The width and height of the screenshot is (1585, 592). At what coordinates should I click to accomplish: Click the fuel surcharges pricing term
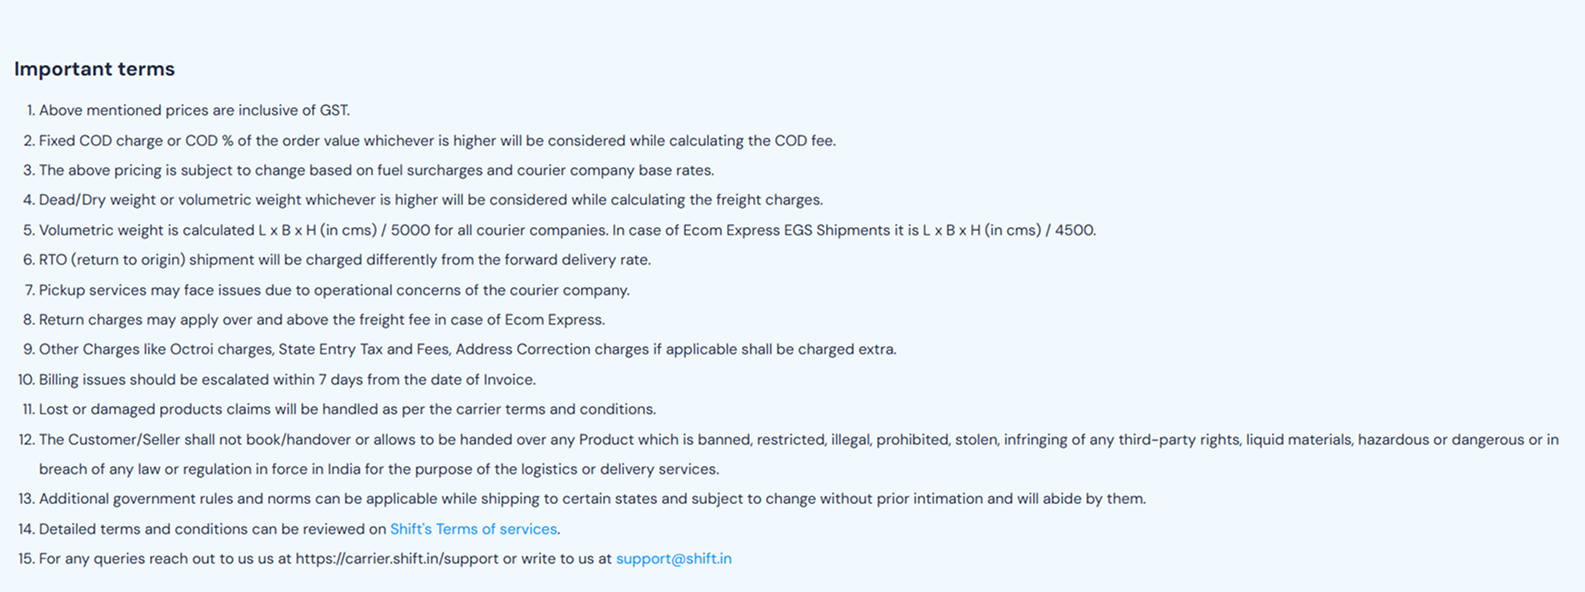(x=376, y=171)
